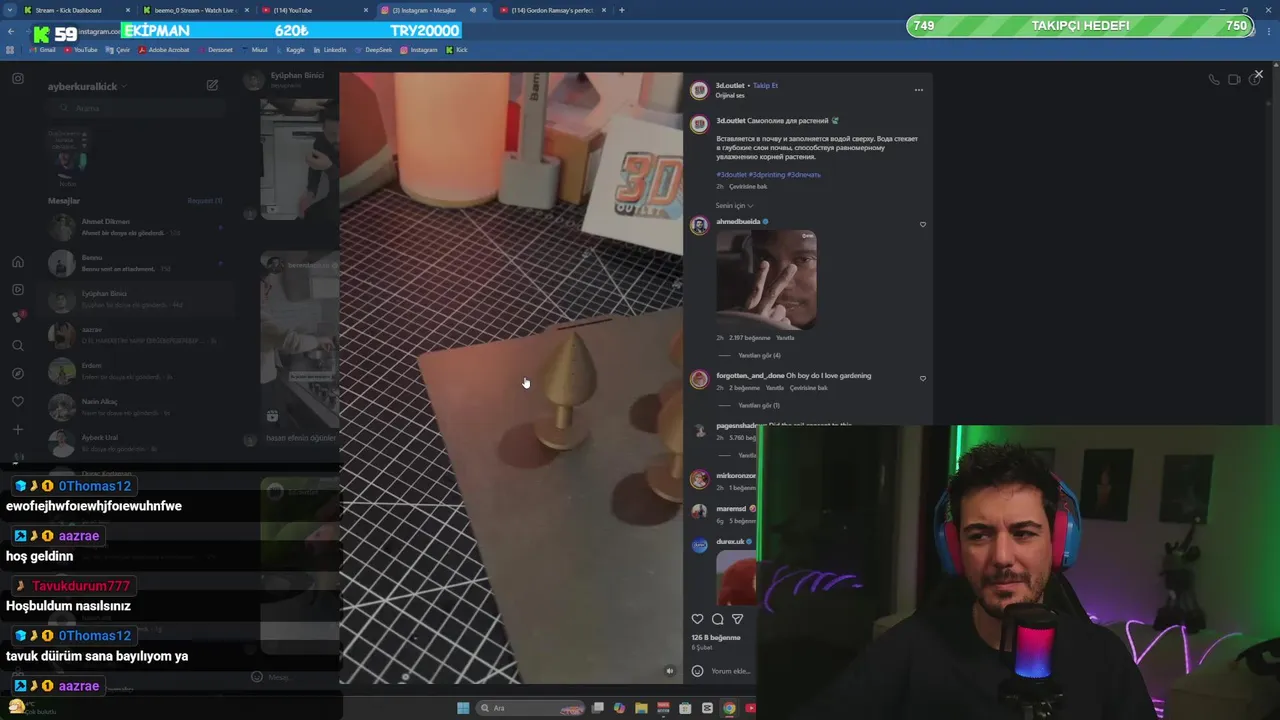The width and height of the screenshot is (1280, 720).
Task: Open the Kaggle bookmark
Action: click(x=290, y=49)
